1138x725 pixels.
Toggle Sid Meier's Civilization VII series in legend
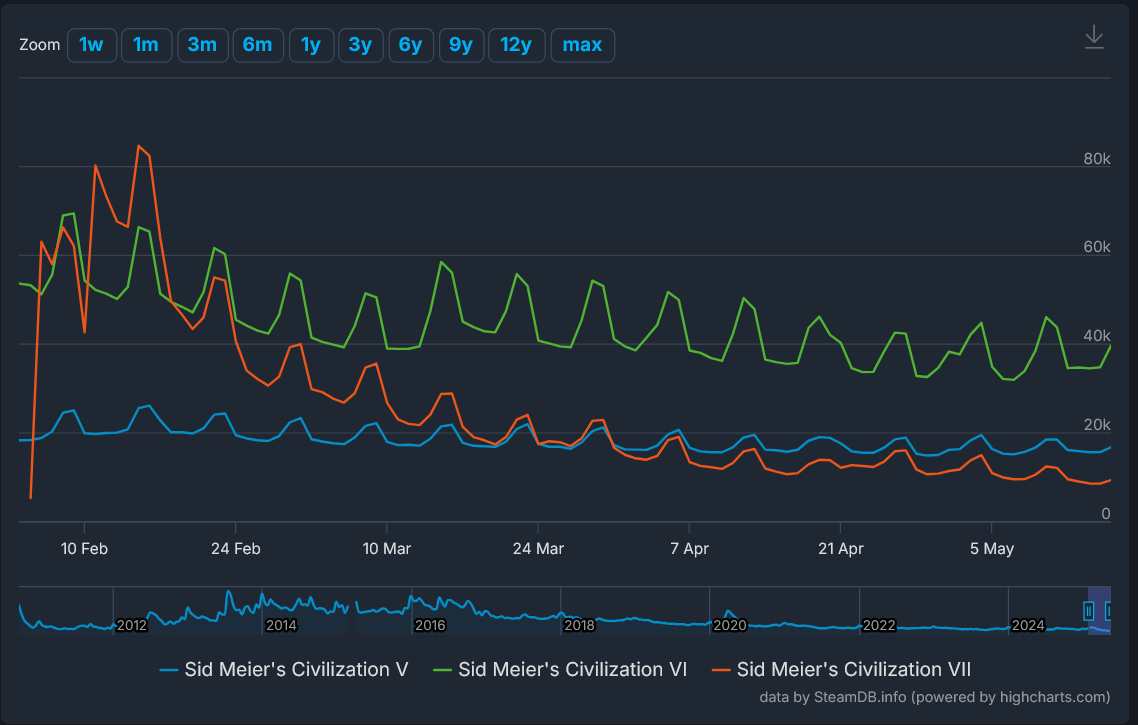tap(841, 669)
